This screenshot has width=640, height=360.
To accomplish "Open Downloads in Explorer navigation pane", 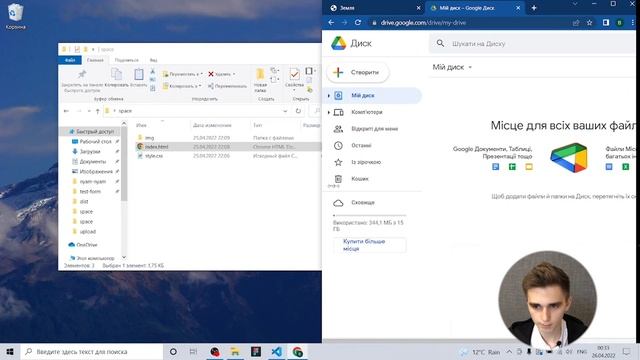I will (x=90, y=151).
